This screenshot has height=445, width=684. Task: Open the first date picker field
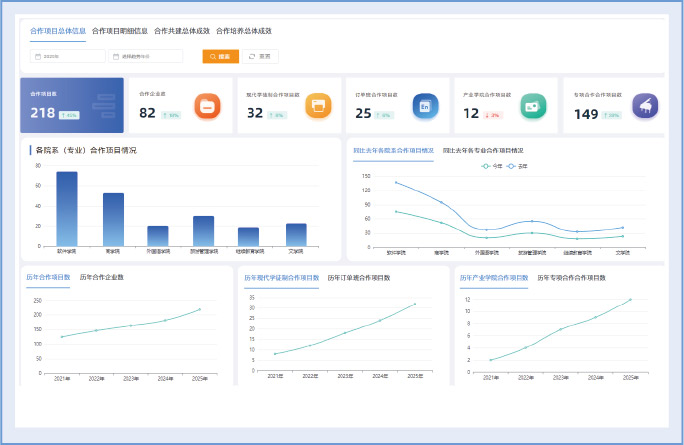tap(68, 57)
